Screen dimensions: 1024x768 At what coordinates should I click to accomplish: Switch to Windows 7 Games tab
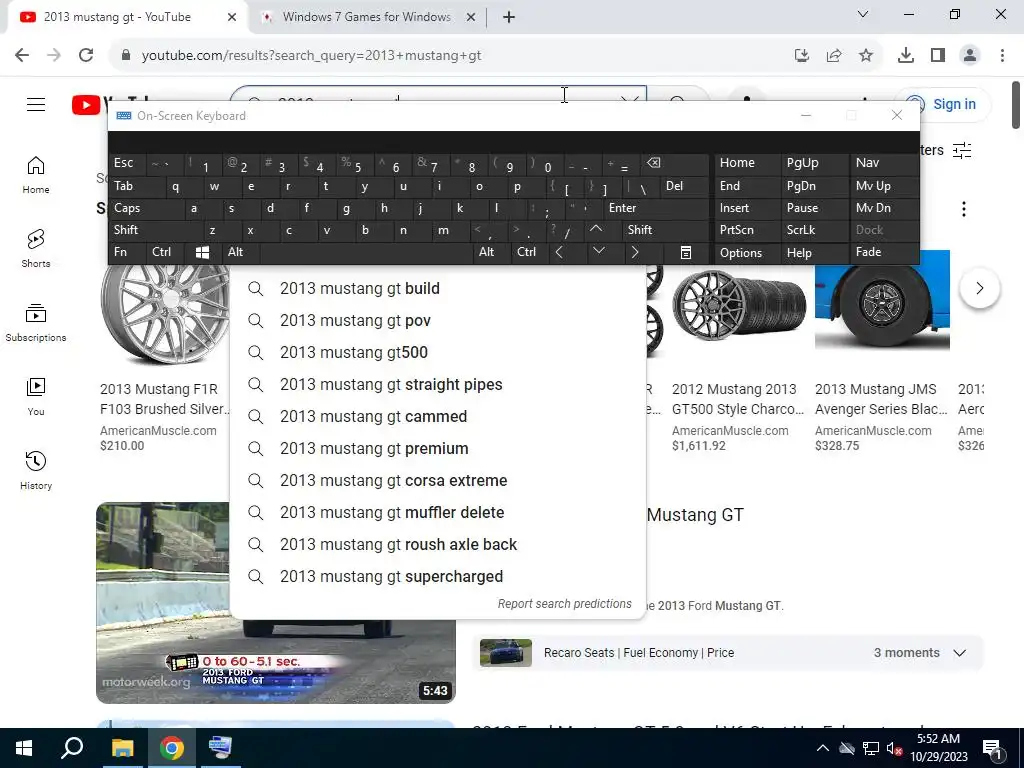point(368,17)
